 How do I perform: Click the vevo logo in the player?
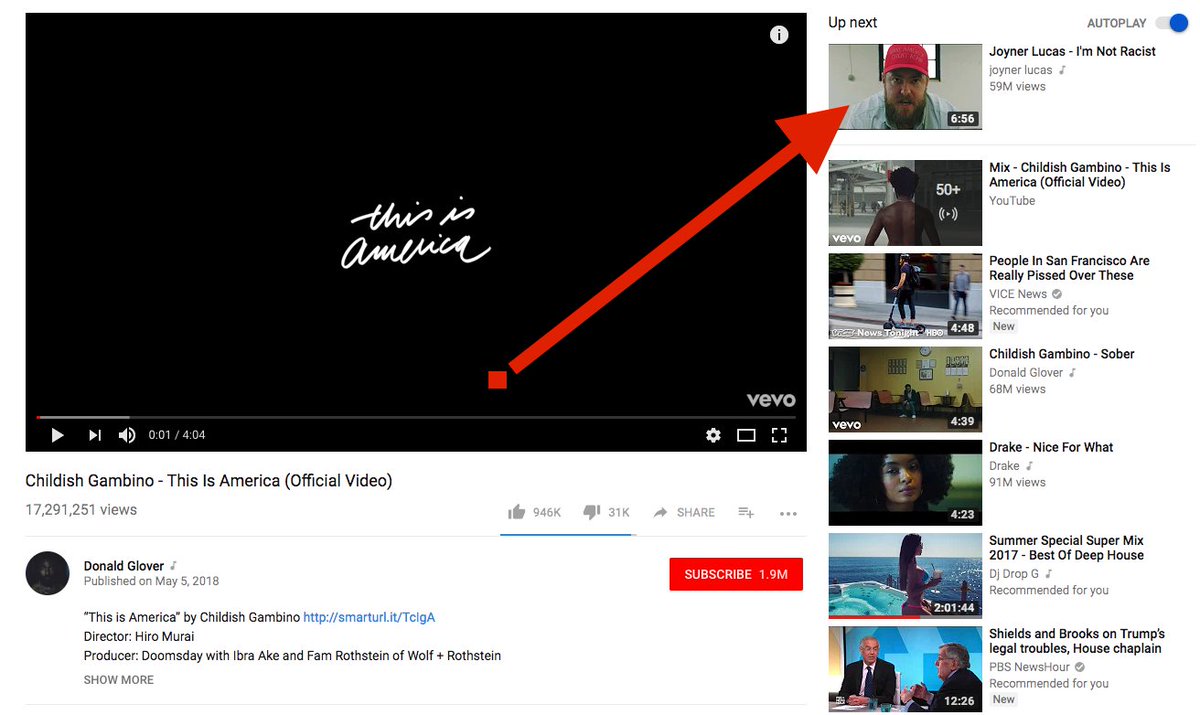771,399
